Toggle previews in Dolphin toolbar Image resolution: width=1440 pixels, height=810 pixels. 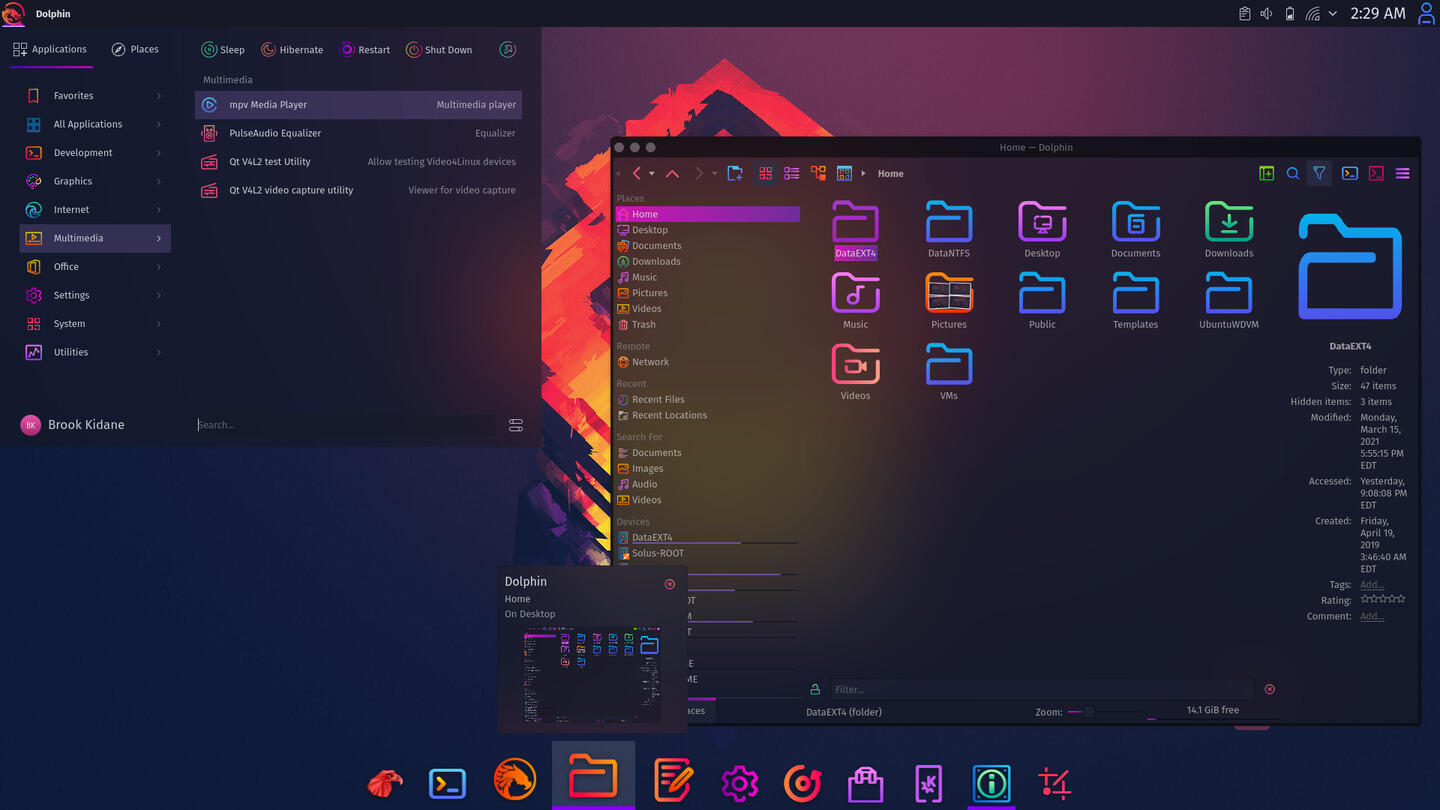[844, 173]
